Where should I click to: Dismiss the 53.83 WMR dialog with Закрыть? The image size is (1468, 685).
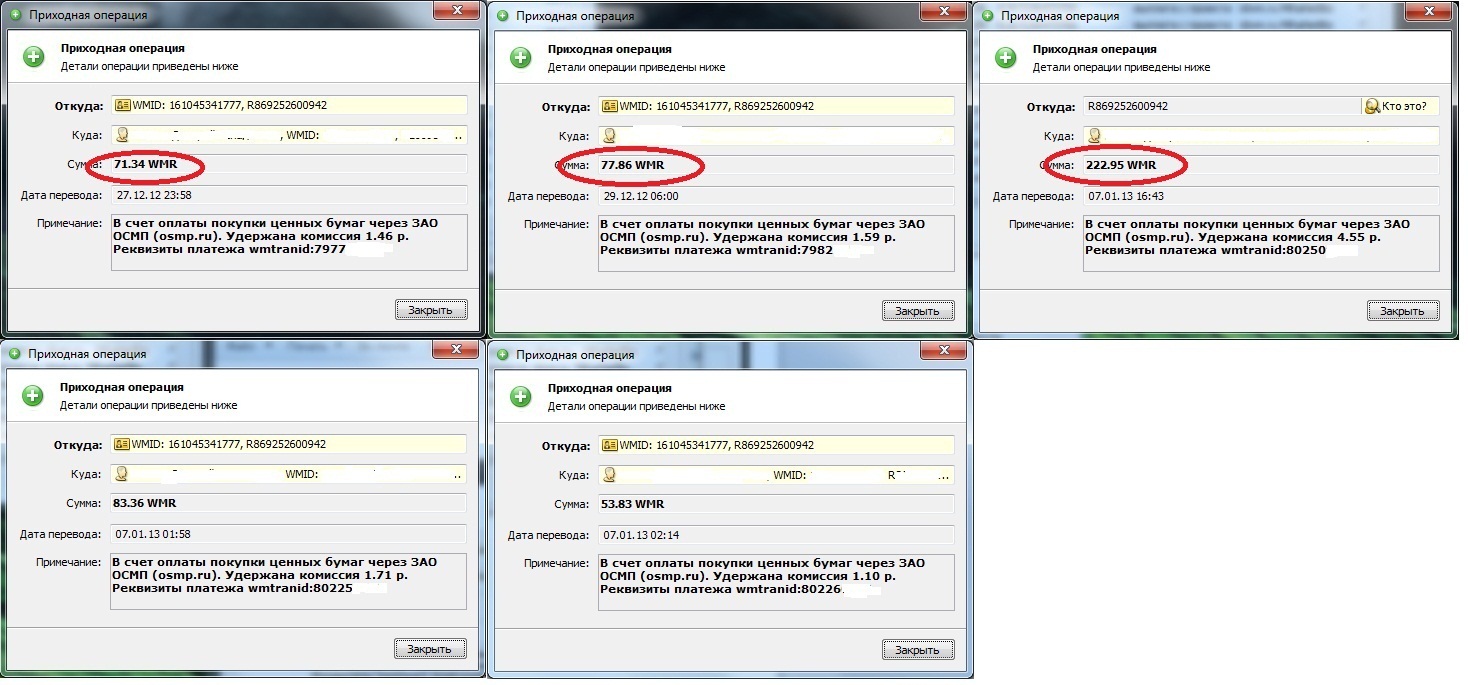click(918, 650)
